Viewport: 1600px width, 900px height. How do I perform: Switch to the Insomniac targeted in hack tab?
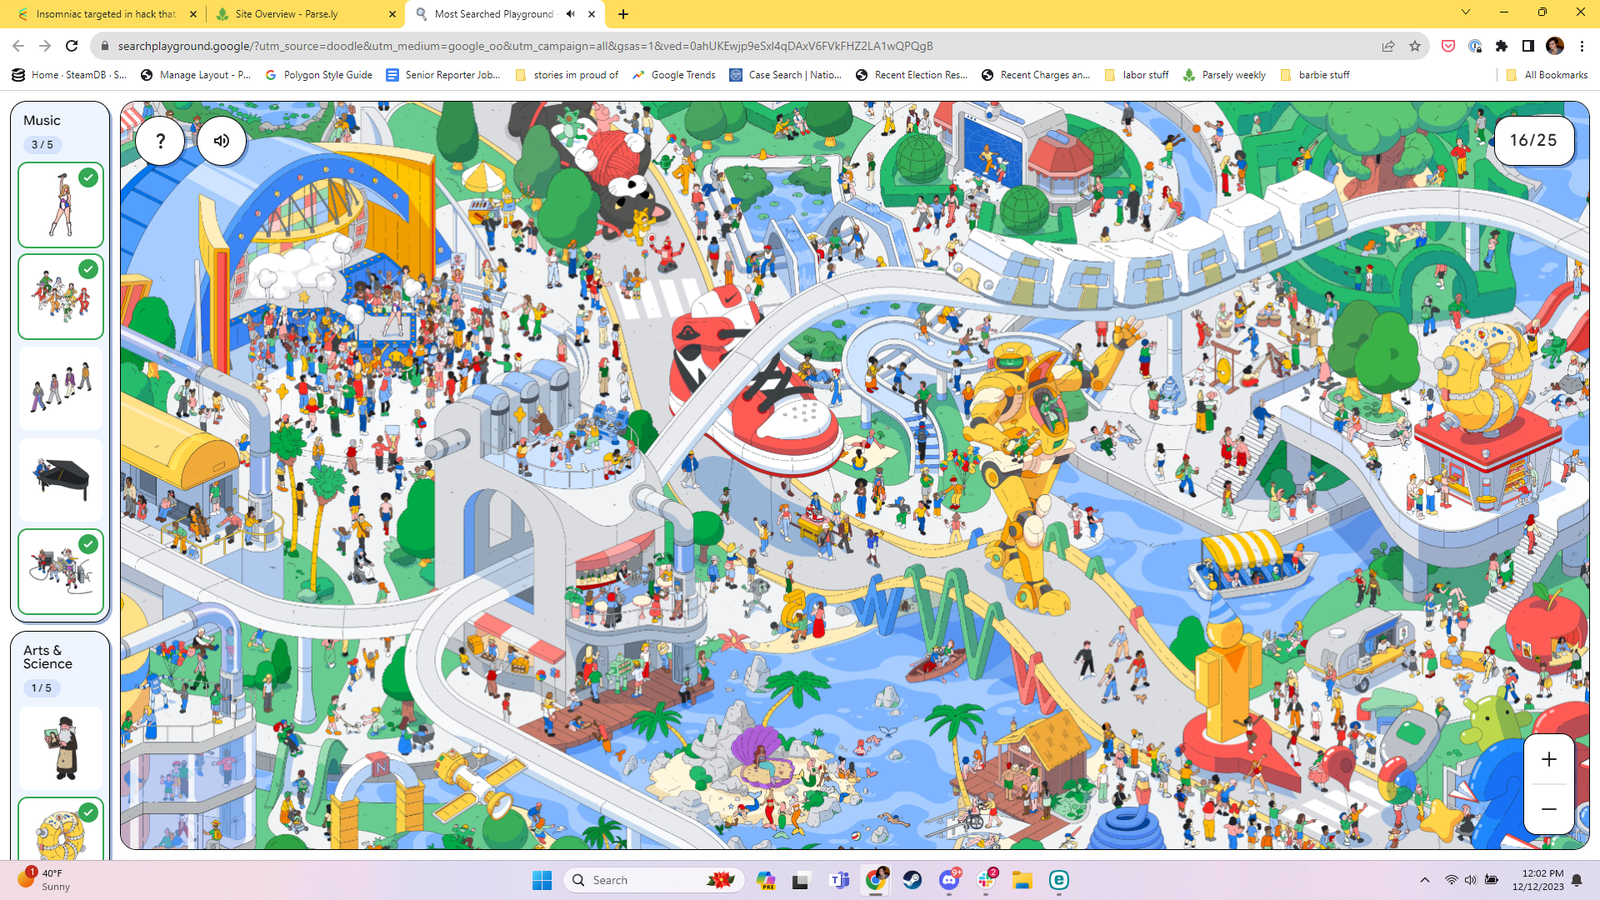(x=104, y=14)
